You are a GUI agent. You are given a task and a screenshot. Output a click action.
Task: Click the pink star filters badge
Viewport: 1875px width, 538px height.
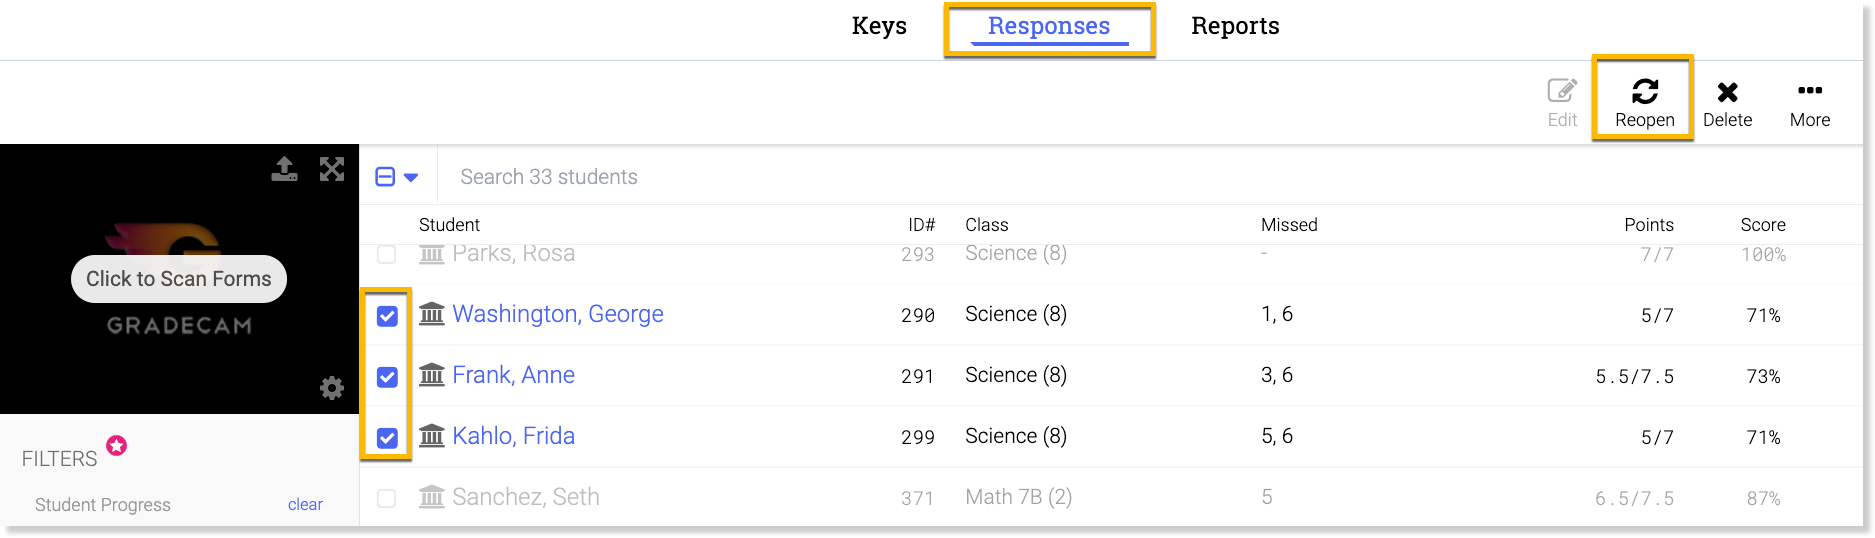point(117,445)
